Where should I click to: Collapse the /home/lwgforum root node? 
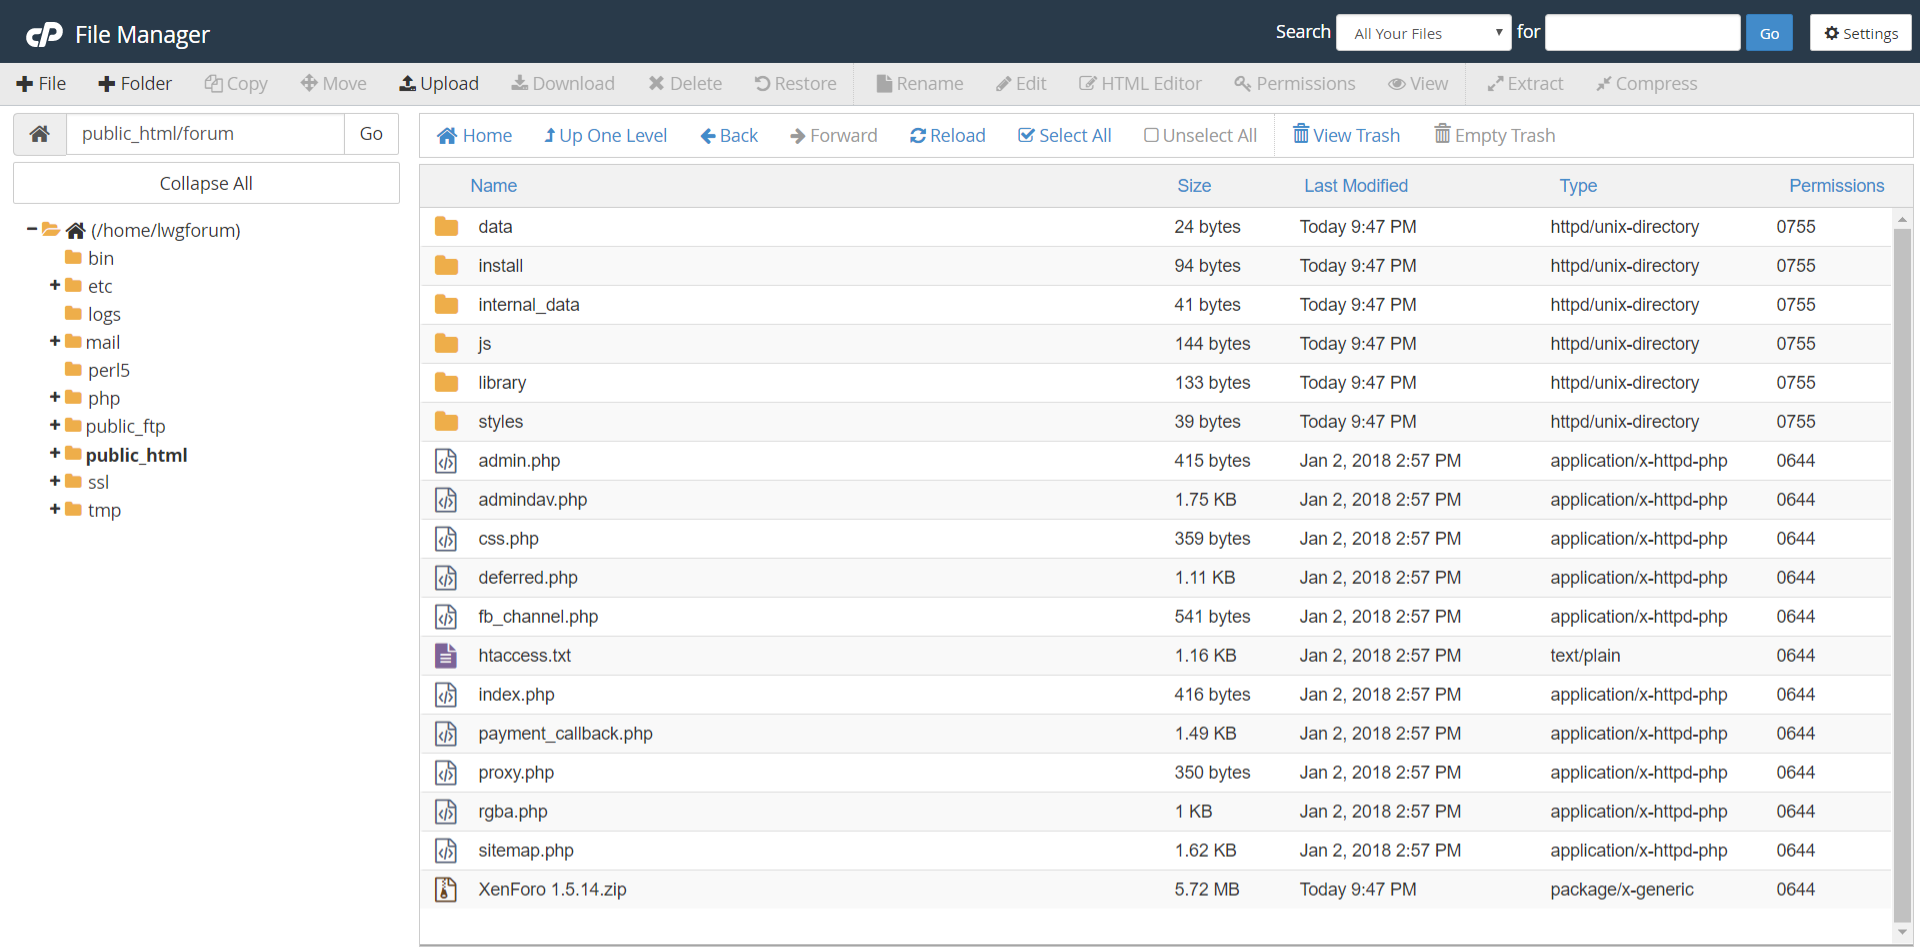[32, 230]
